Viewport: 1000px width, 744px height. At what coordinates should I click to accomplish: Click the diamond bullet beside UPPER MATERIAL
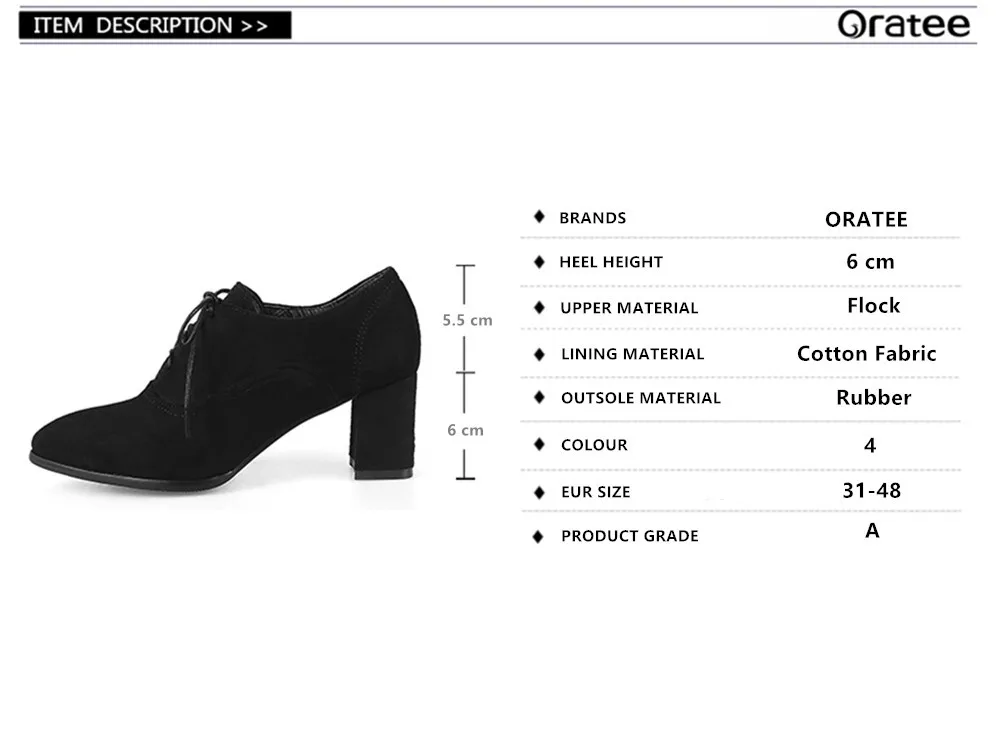[539, 307]
